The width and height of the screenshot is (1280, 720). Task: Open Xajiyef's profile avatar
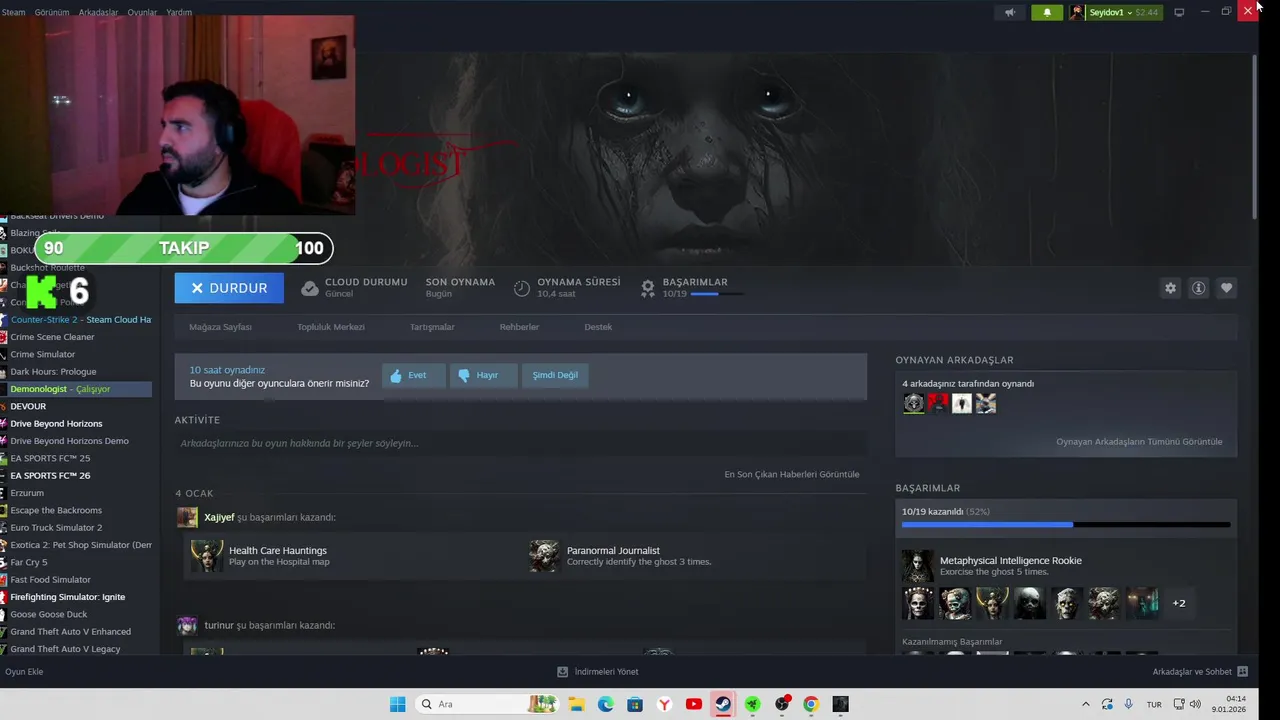click(x=187, y=517)
